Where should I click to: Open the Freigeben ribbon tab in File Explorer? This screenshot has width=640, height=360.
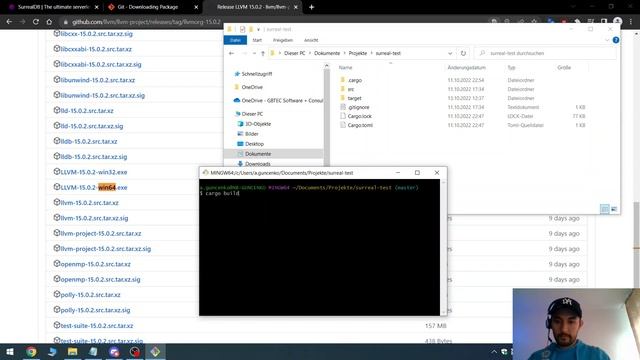283,40
